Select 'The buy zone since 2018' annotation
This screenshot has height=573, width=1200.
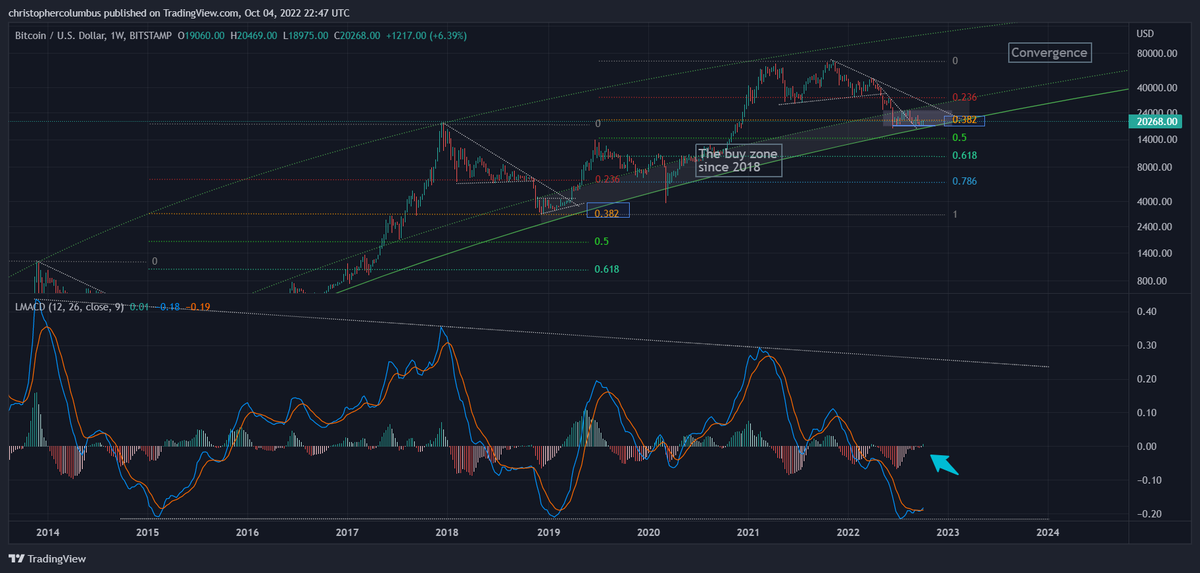738,161
